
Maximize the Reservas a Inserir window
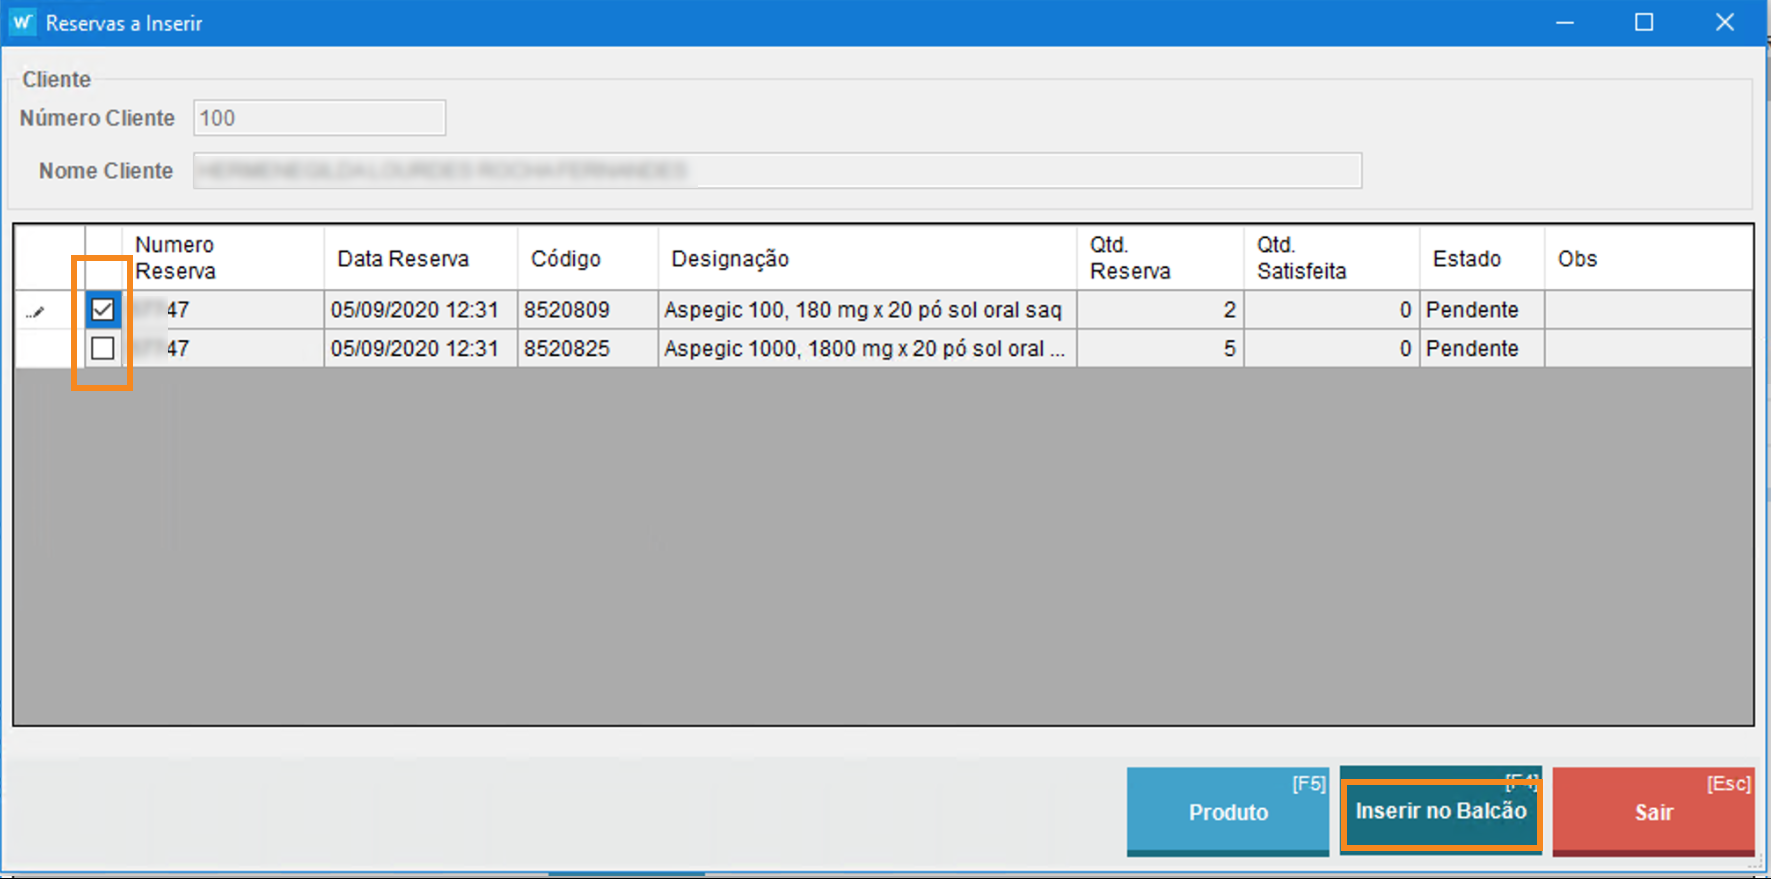[x=1644, y=23]
